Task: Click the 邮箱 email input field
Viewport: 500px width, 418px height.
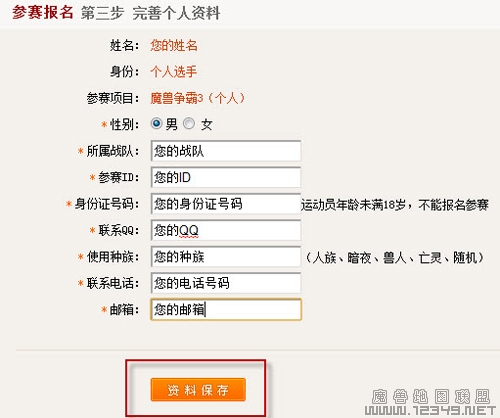Action: 226,310
